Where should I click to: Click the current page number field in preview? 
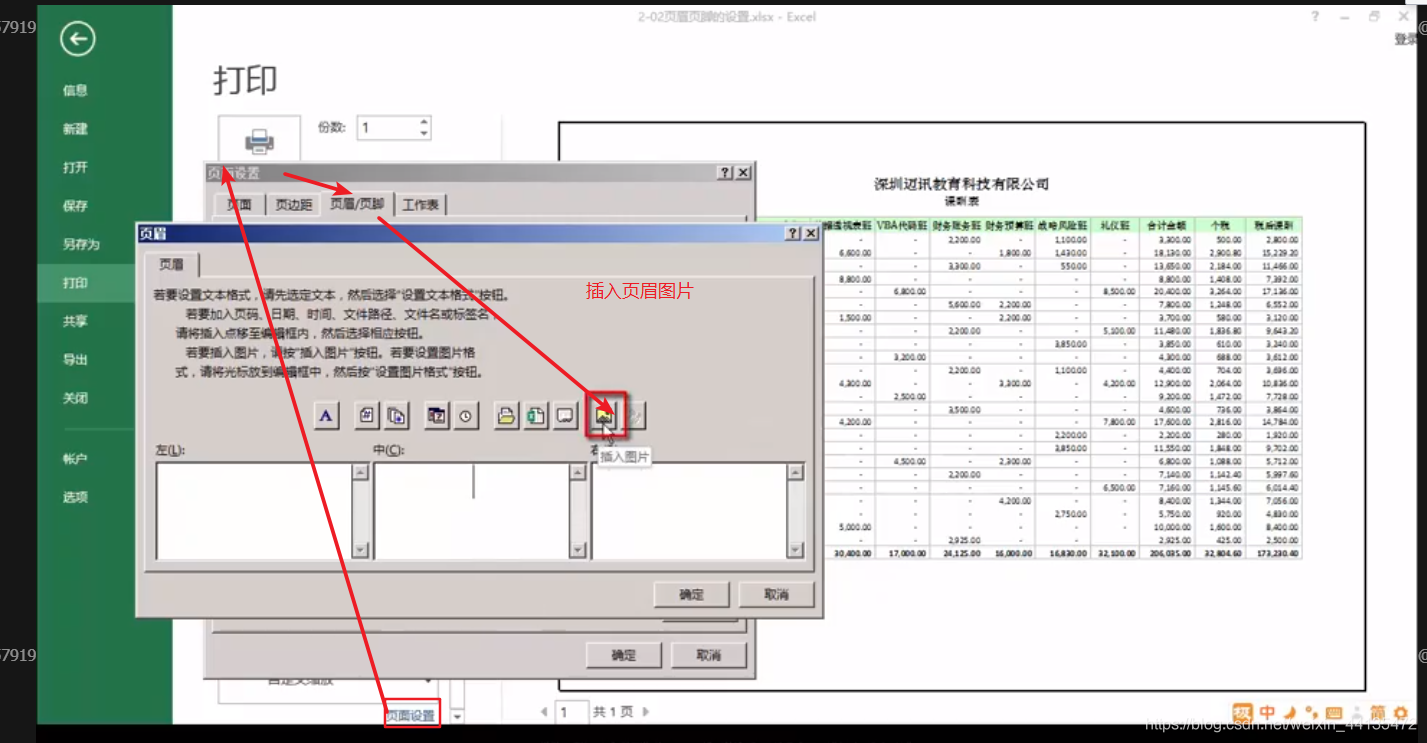pos(572,712)
